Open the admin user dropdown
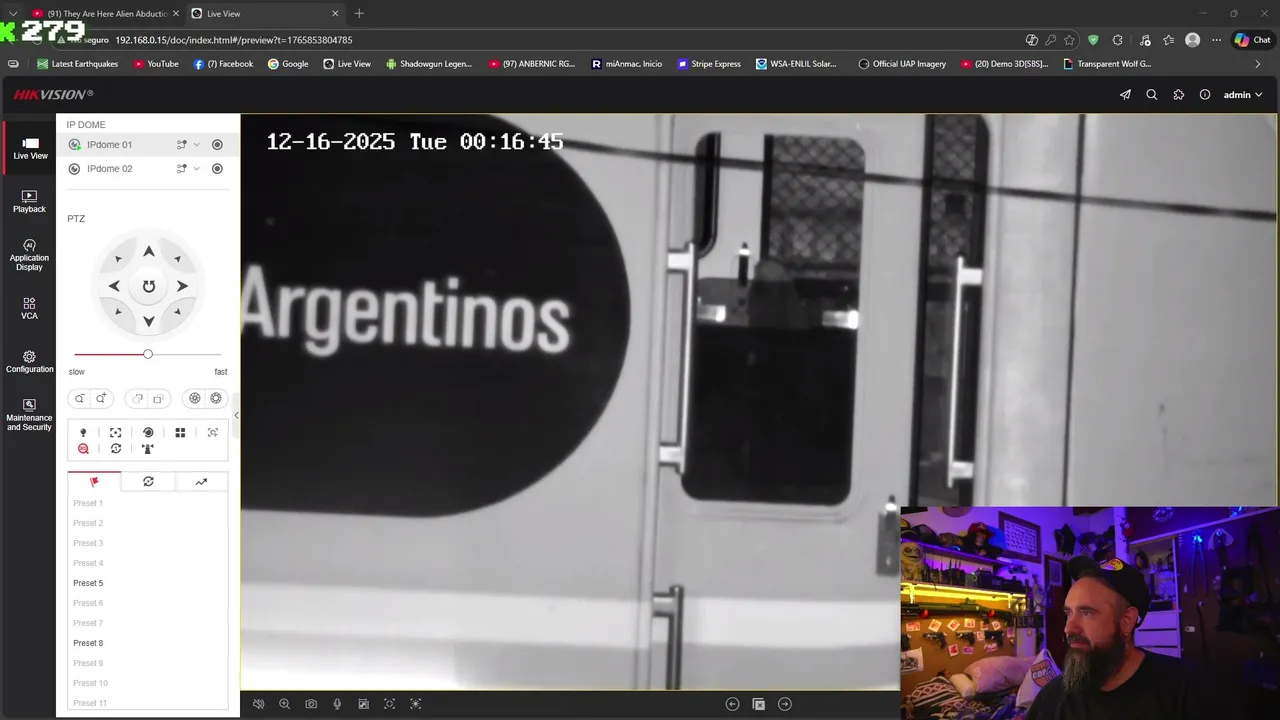Screen dimensions: 1280x720 (x=1243, y=95)
